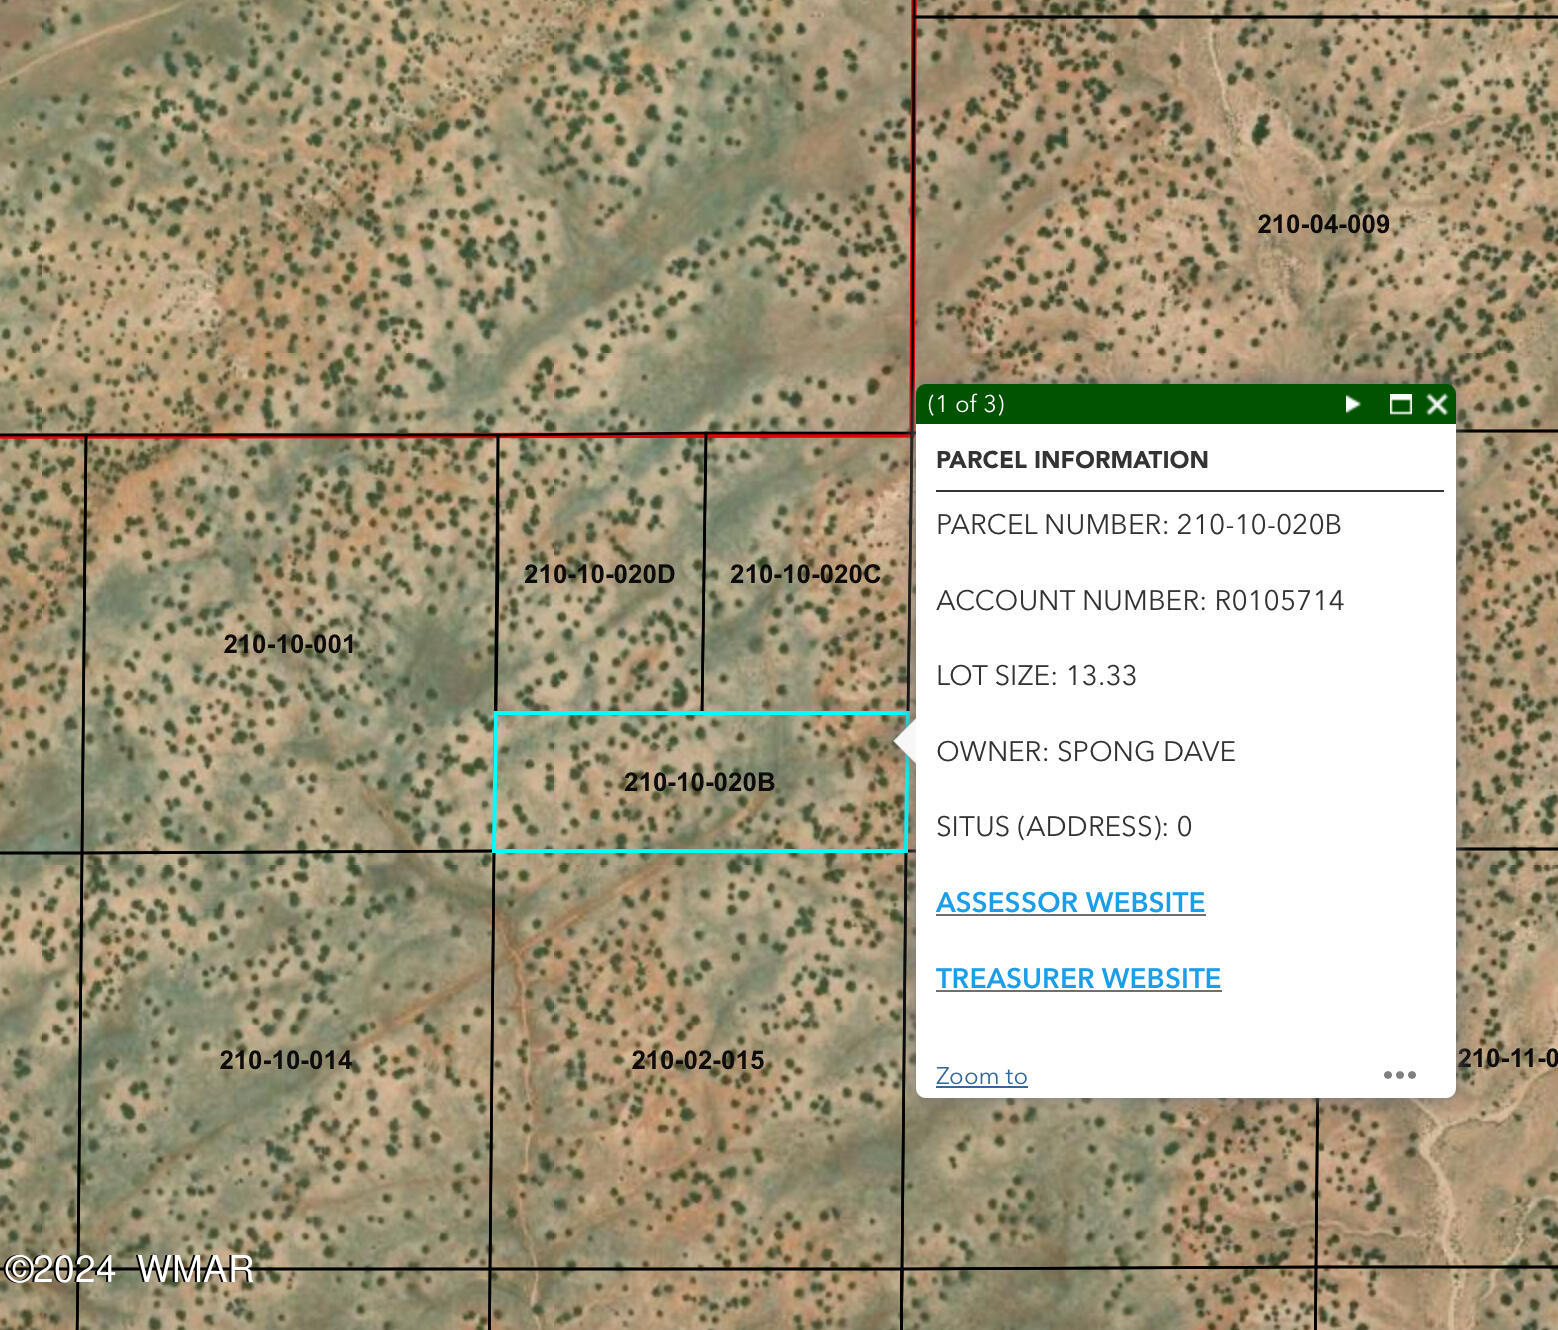The height and width of the screenshot is (1330, 1558).
Task: Click the PARCEL INFORMATION heading
Action: (1072, 460)
